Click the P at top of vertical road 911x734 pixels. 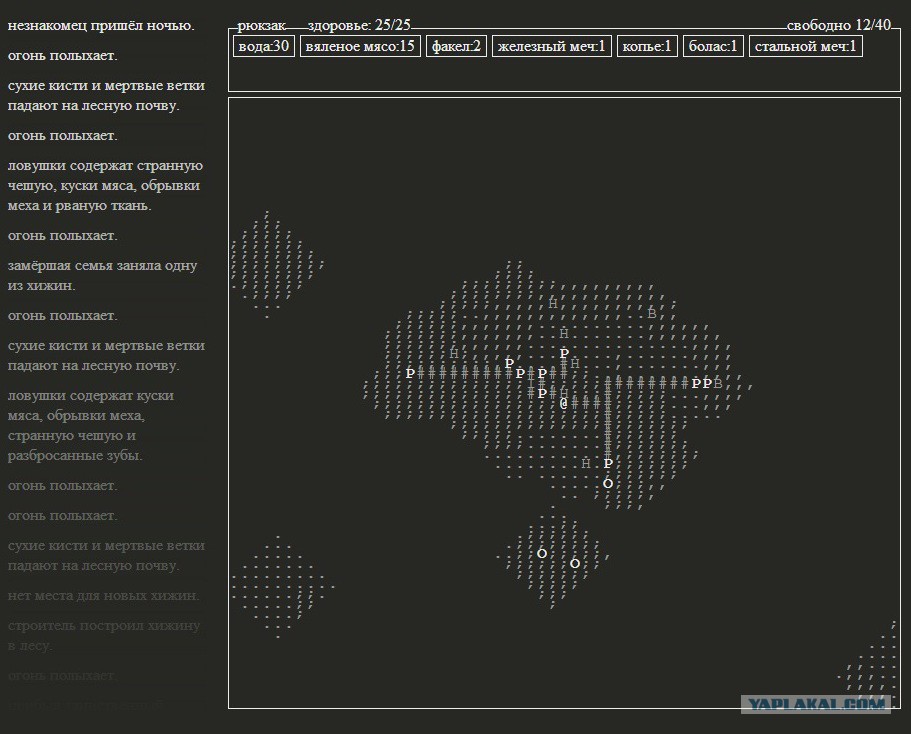click(564, 353)
